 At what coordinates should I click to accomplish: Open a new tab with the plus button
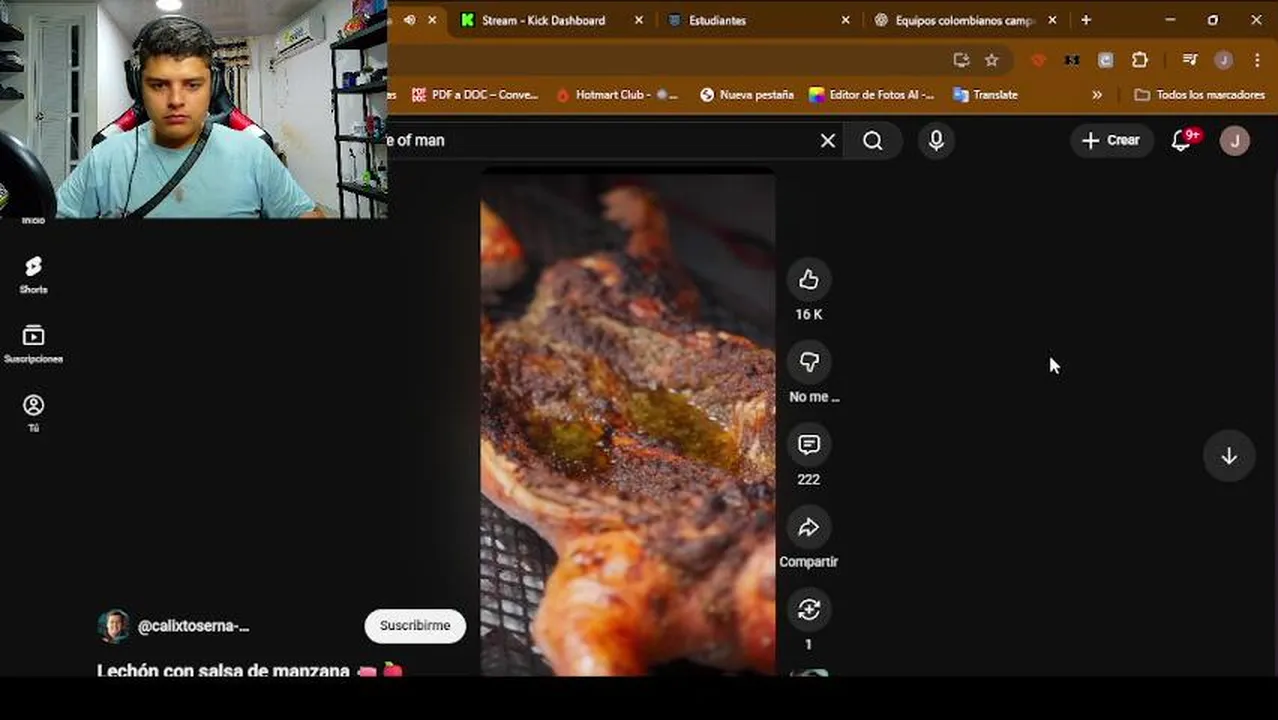tap(1086, 20)
